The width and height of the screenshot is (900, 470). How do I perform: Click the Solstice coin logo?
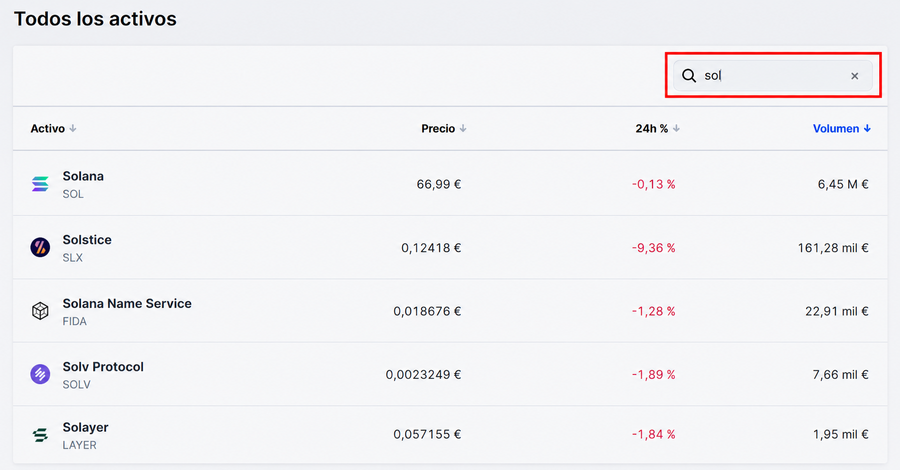(x=40, y=247)
